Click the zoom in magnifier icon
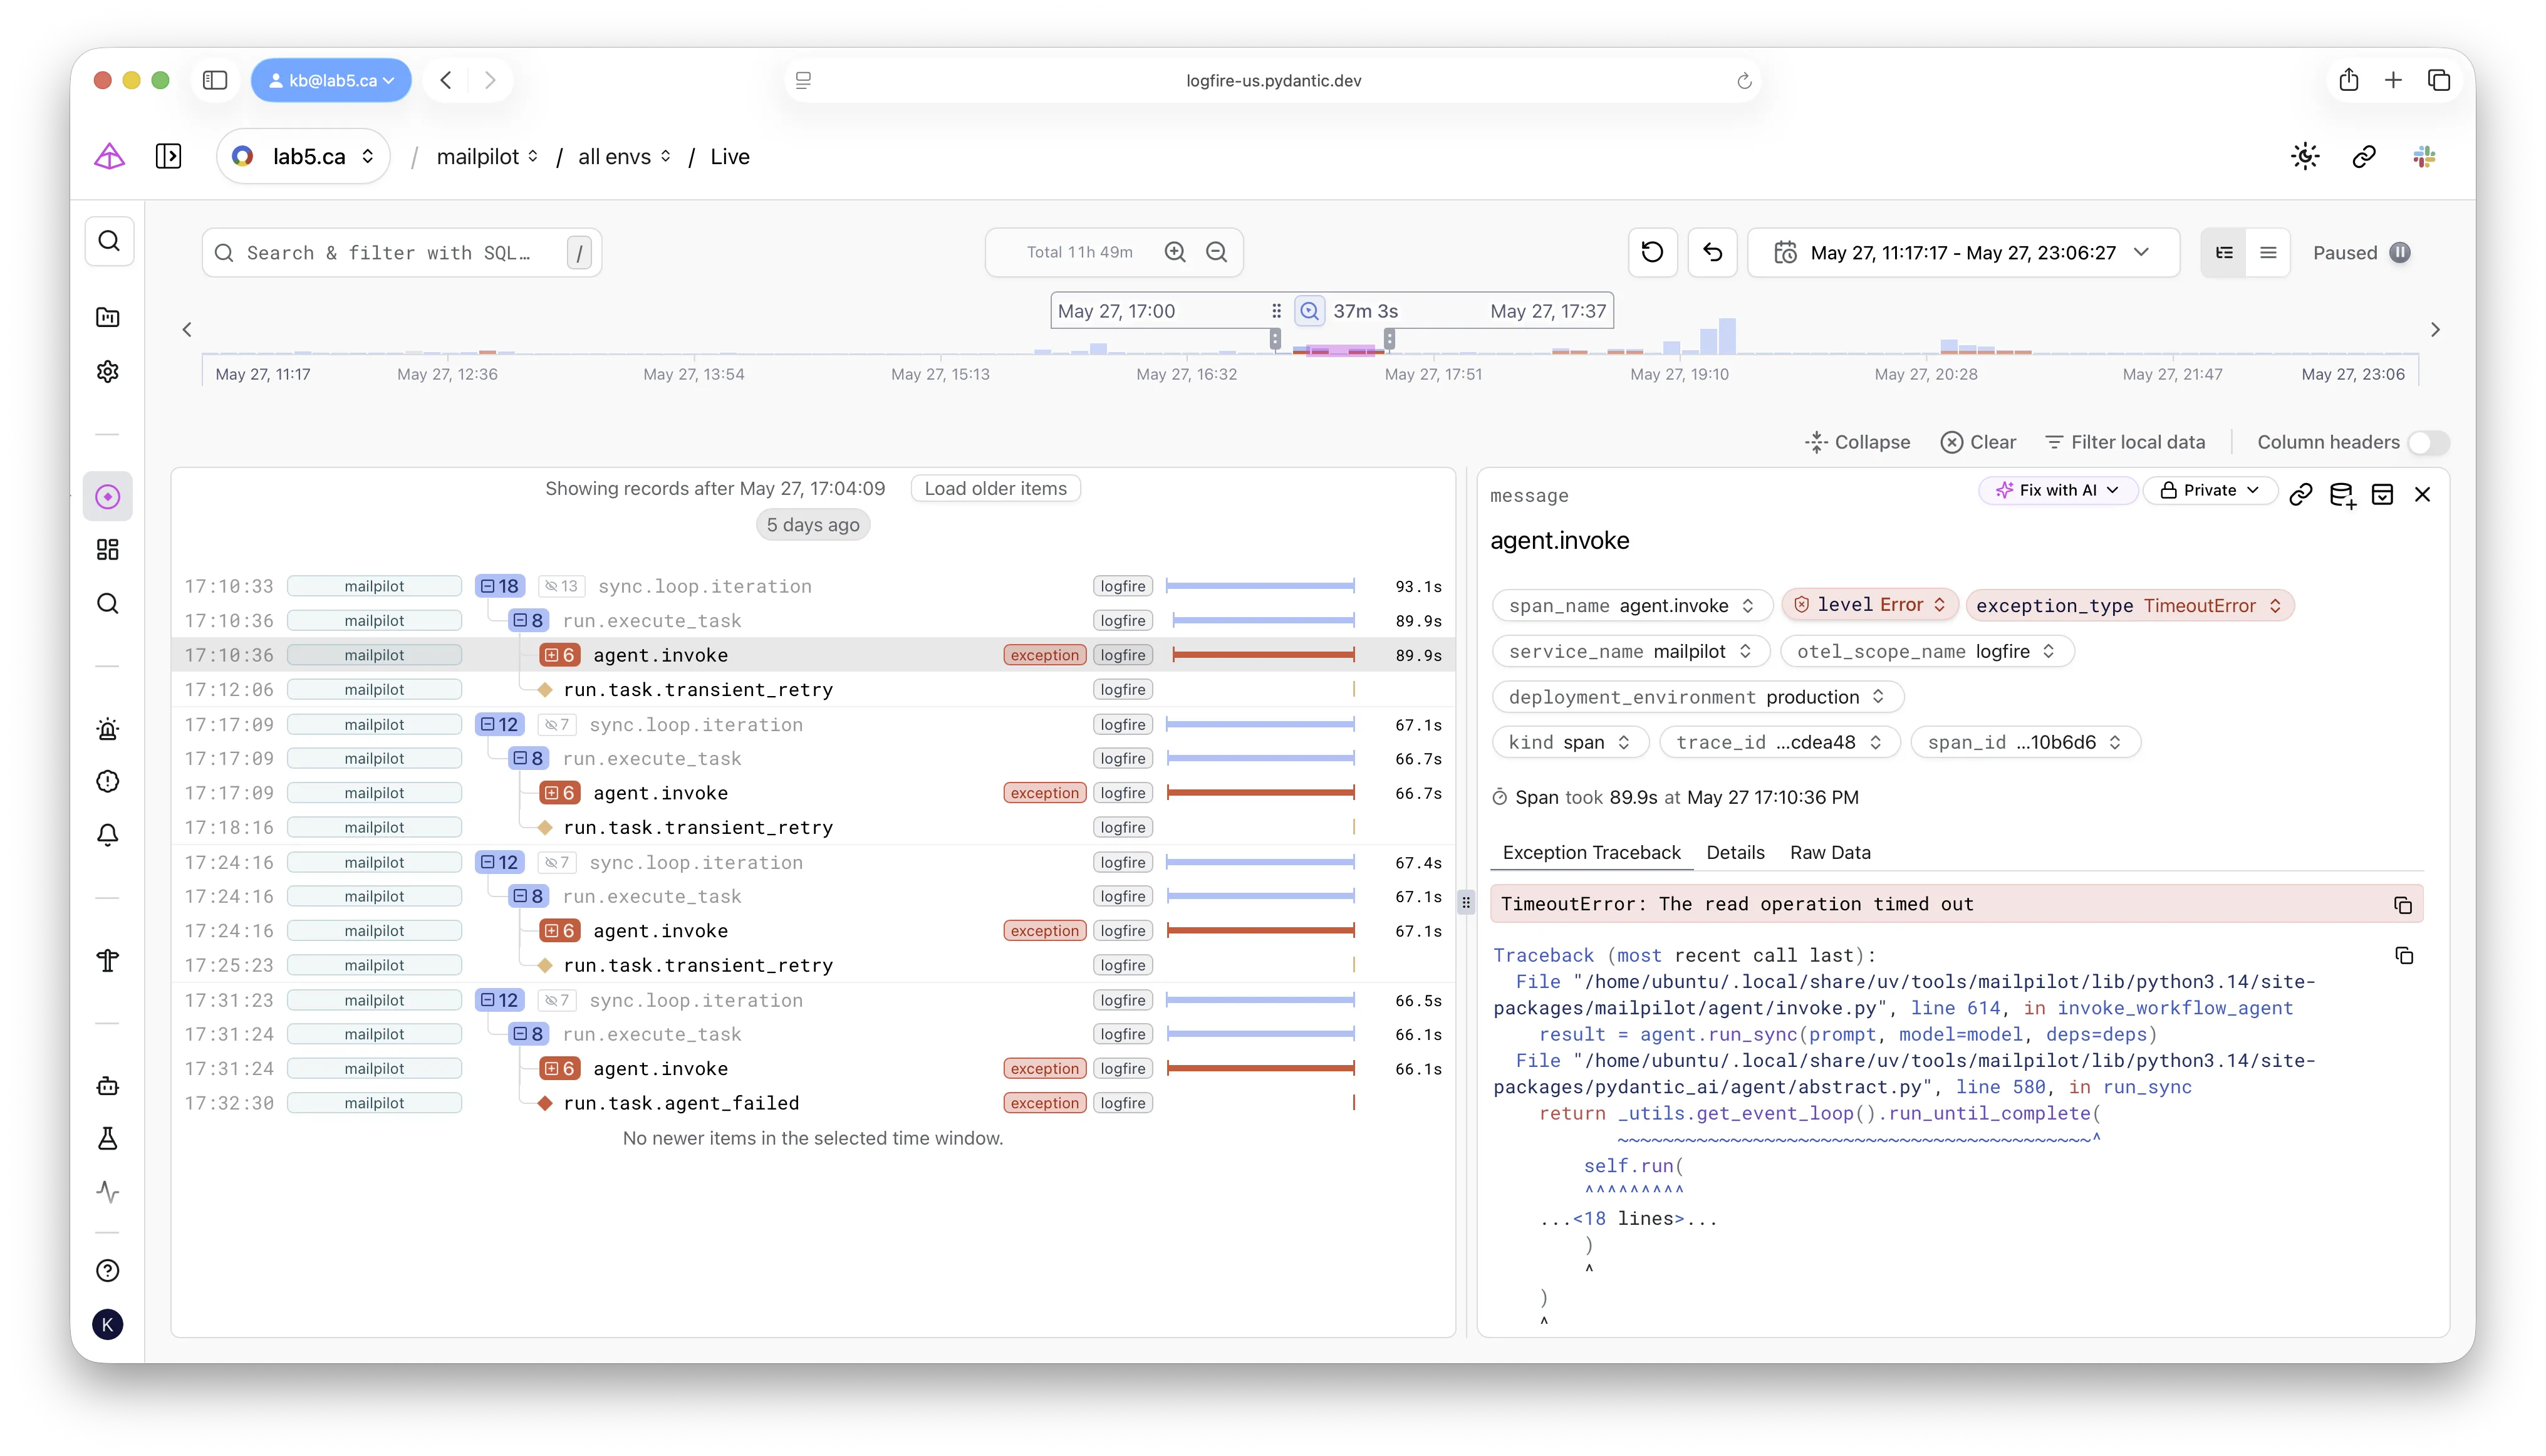 tap(1175, 252)
